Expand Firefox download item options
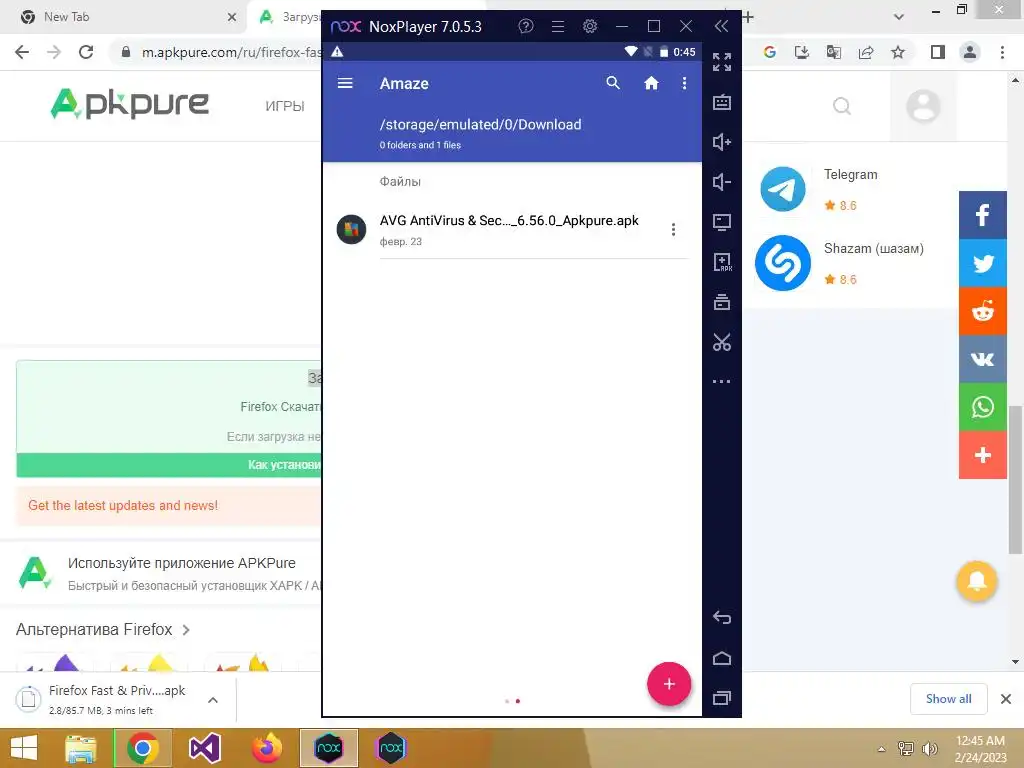 213,700
